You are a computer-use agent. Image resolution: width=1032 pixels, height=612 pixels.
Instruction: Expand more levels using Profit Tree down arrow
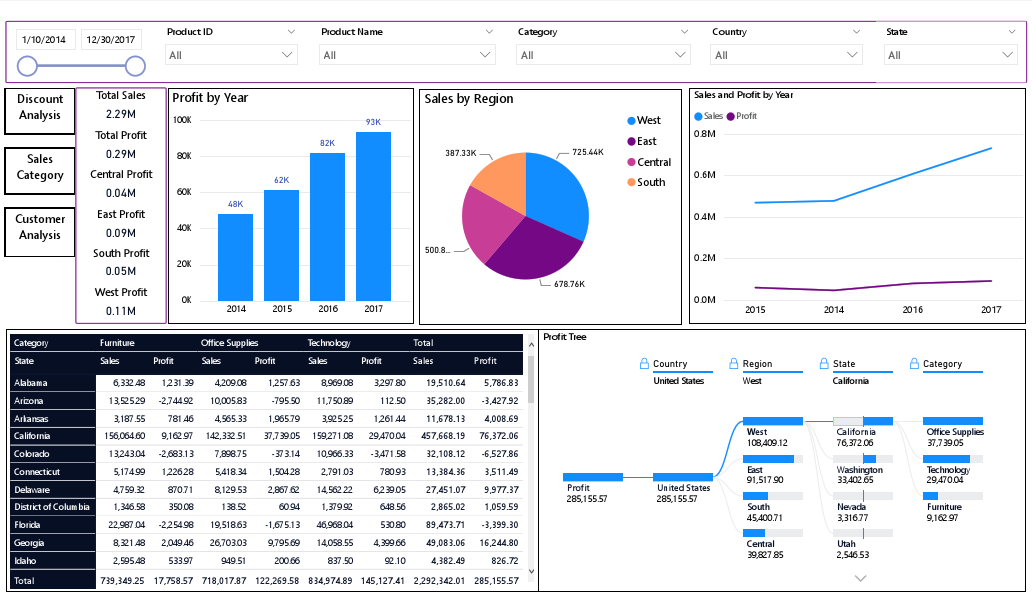pyautogui.click(x=860, y=578)
